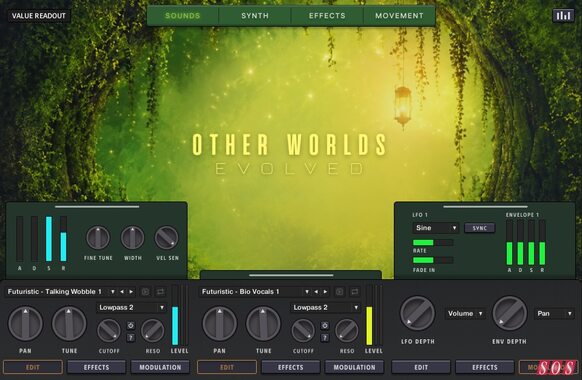Adjust the LFO 1 FADE IN slider
The image size is (582, 380).
pos(433,260)
